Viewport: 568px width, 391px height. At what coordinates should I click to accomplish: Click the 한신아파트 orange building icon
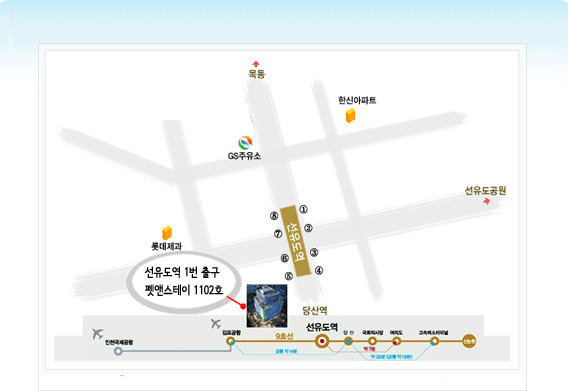[350, 116]
